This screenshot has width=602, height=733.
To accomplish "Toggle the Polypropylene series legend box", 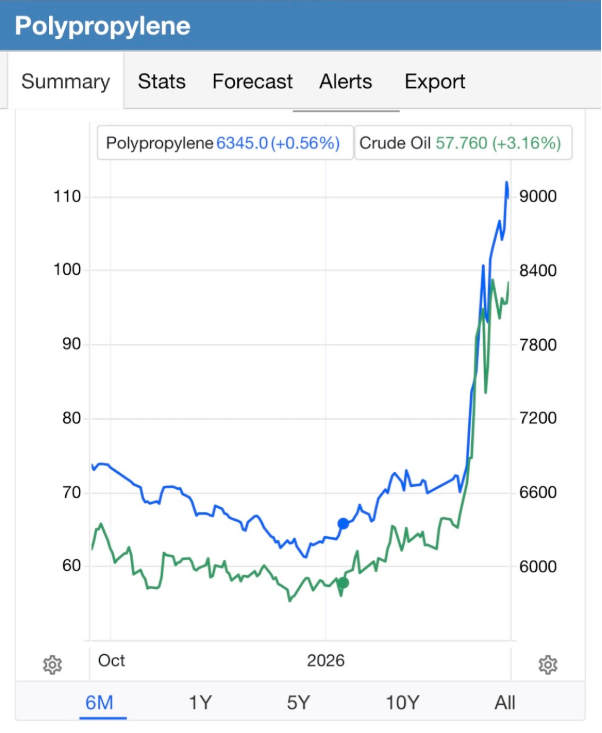I will pyautogui.click(x=224, y=143).
